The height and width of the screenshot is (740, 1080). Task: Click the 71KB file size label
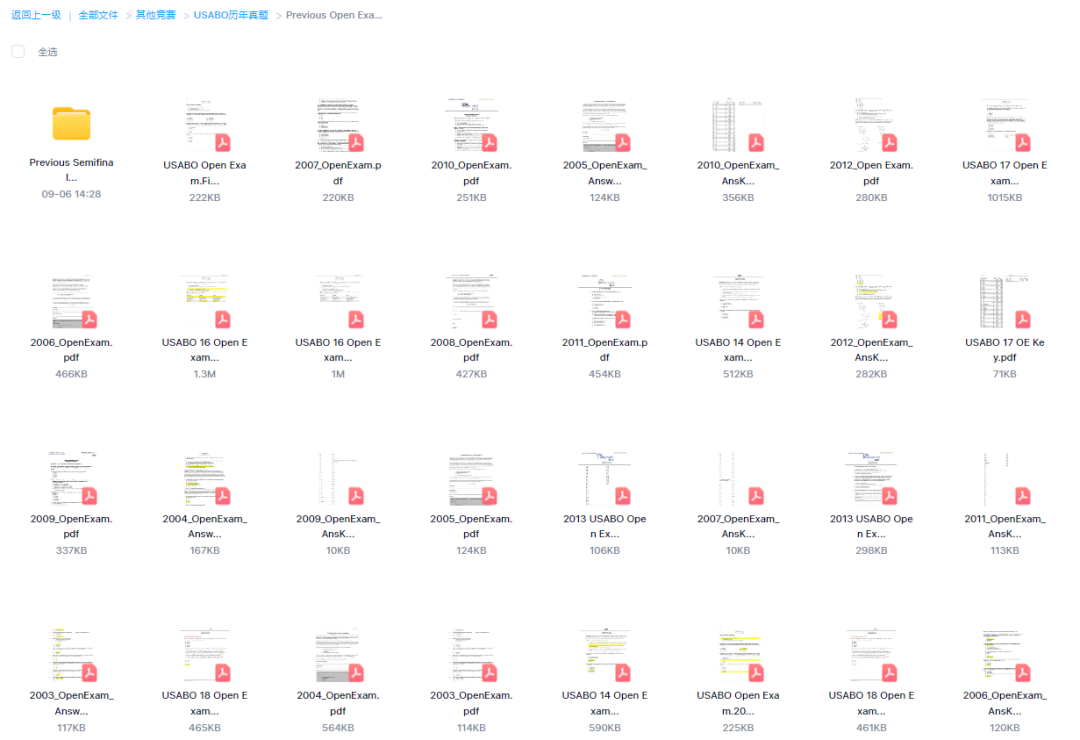pos(1005,374)
